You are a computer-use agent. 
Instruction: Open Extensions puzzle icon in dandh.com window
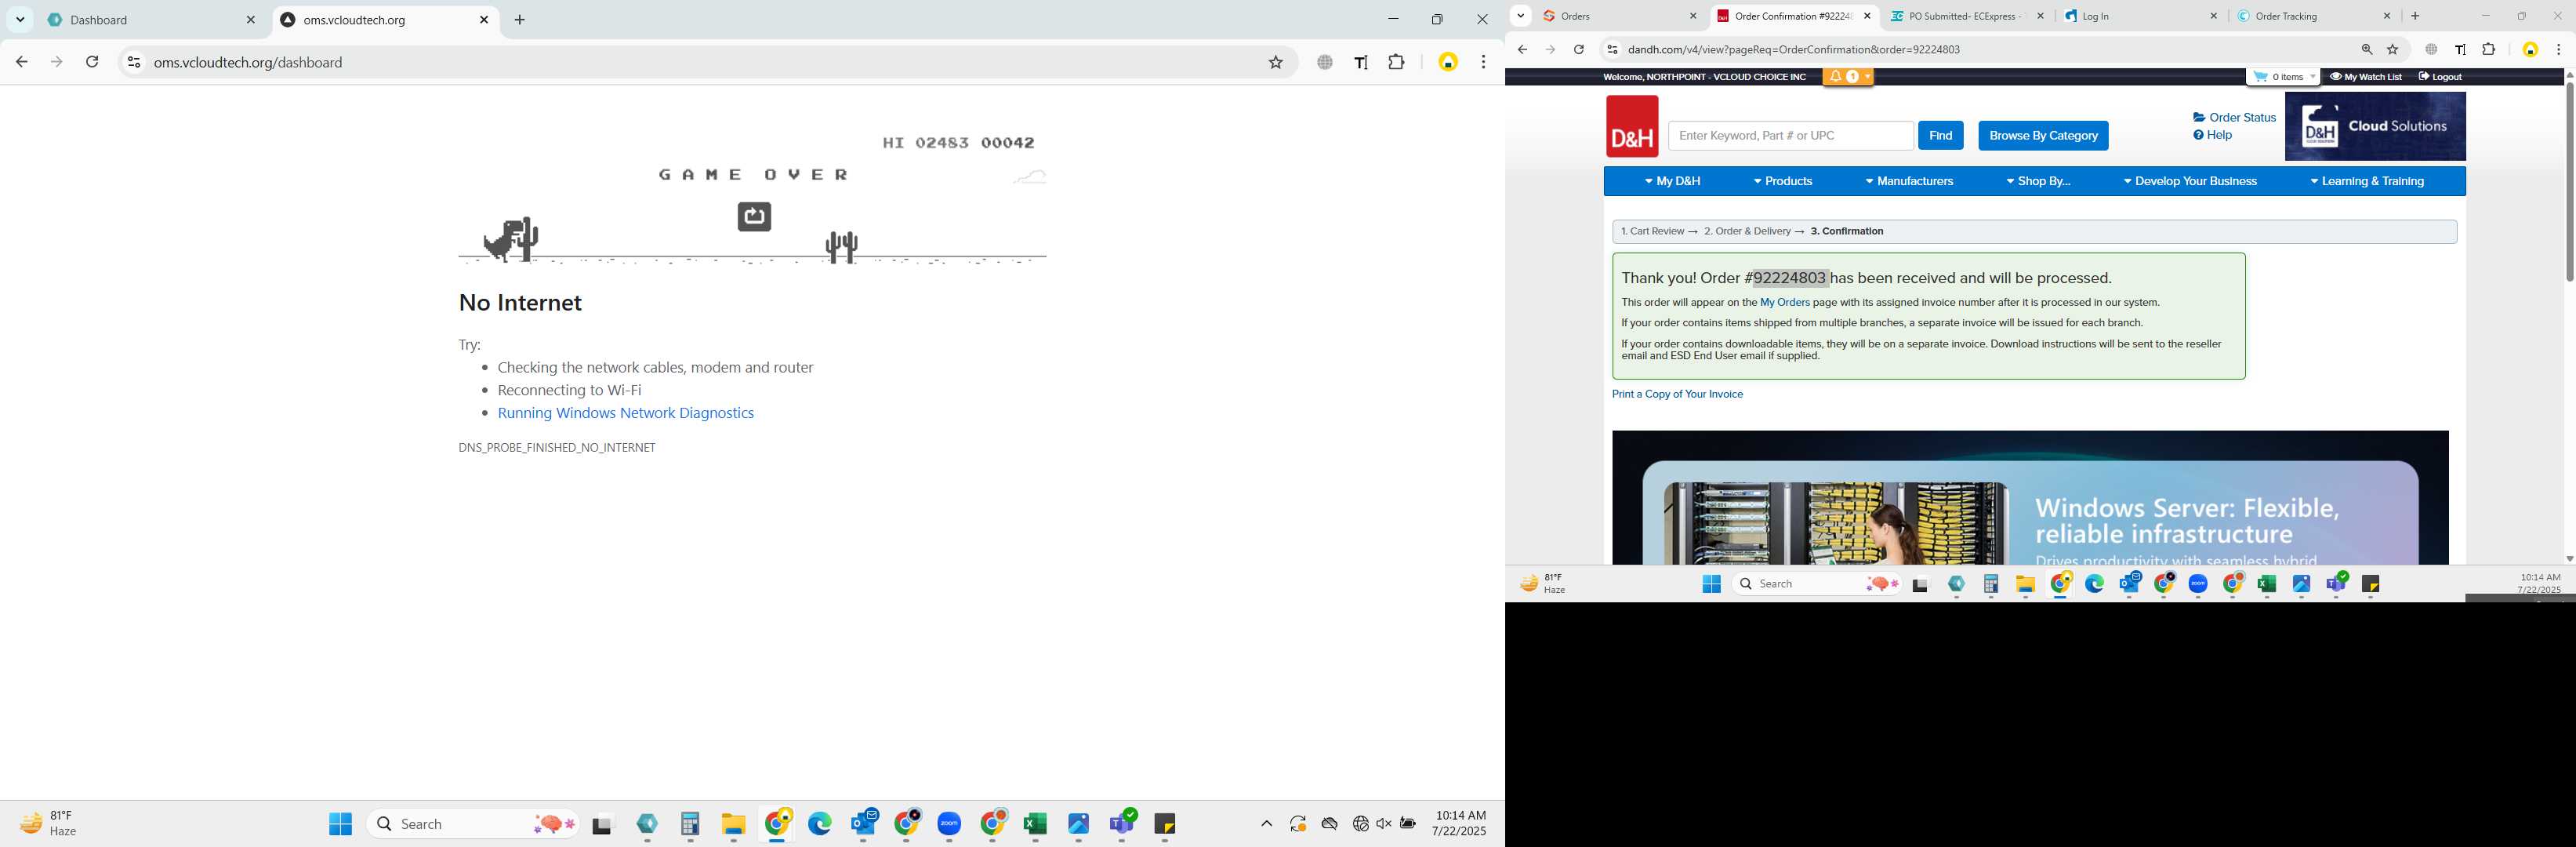(2488, 49)
